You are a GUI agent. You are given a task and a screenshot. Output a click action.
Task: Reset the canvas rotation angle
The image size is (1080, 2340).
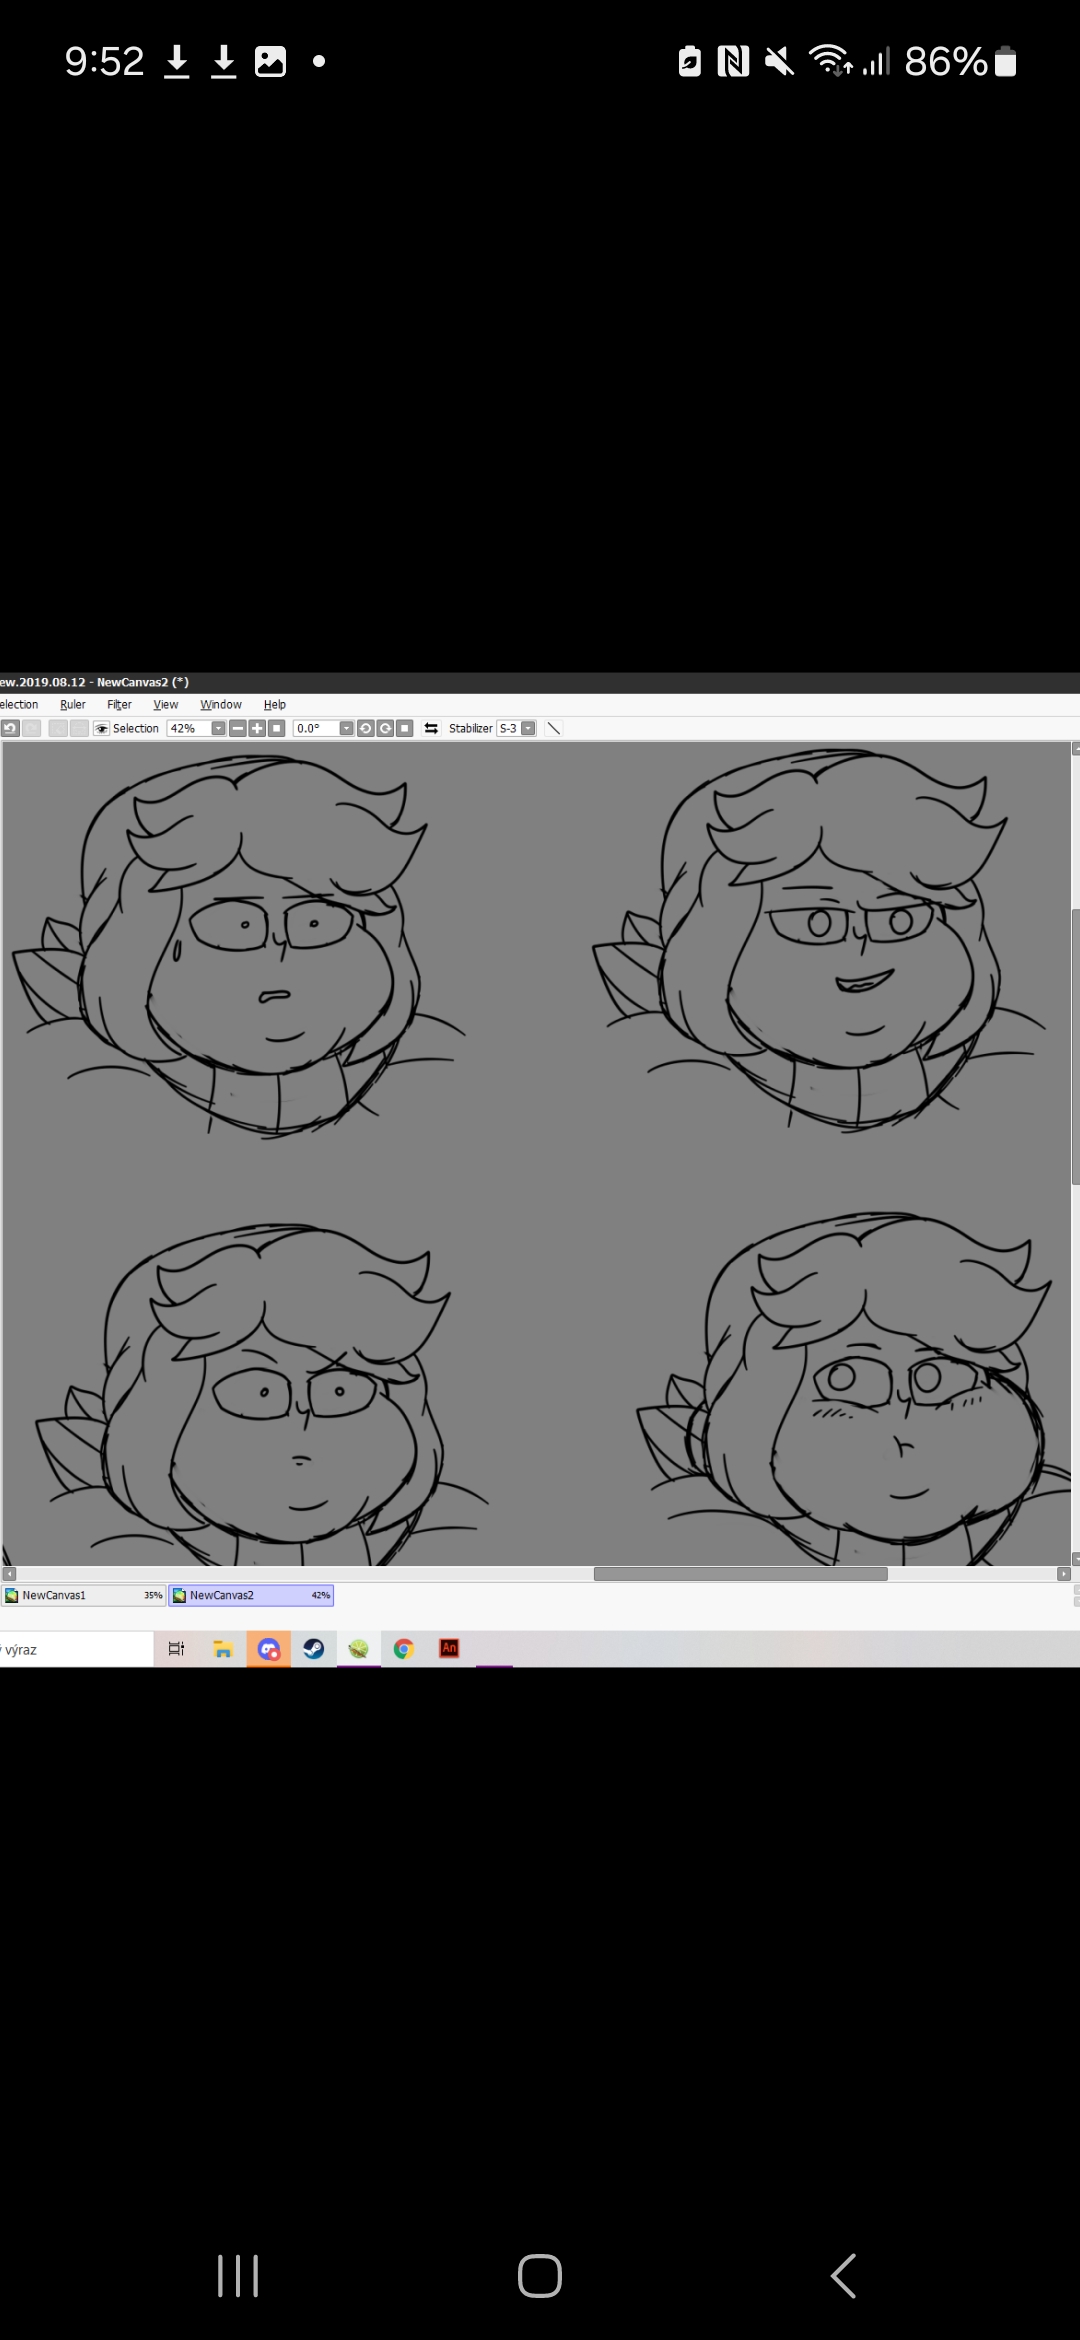[405, 728]
